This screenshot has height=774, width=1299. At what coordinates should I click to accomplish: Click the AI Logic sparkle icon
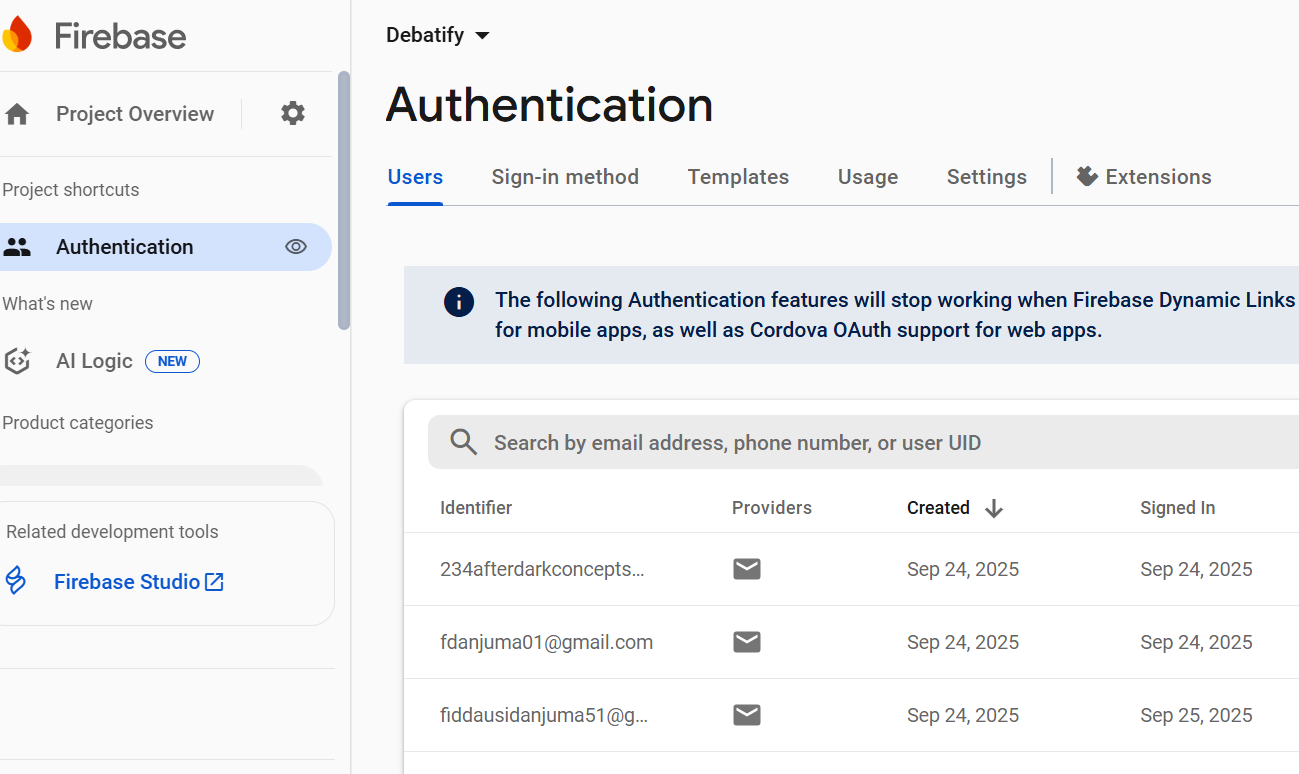coord(17,361)
